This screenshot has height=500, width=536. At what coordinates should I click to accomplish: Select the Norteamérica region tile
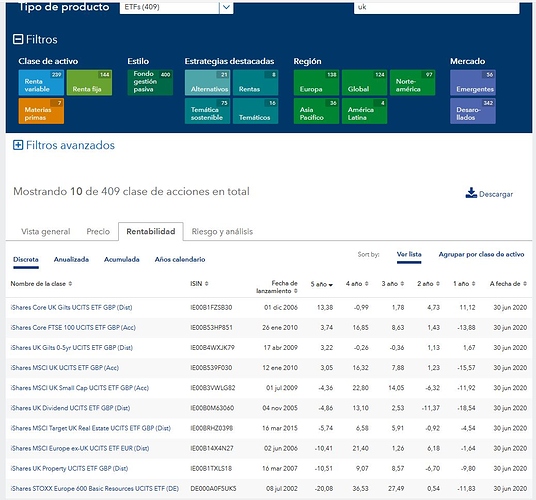point(413,83)
